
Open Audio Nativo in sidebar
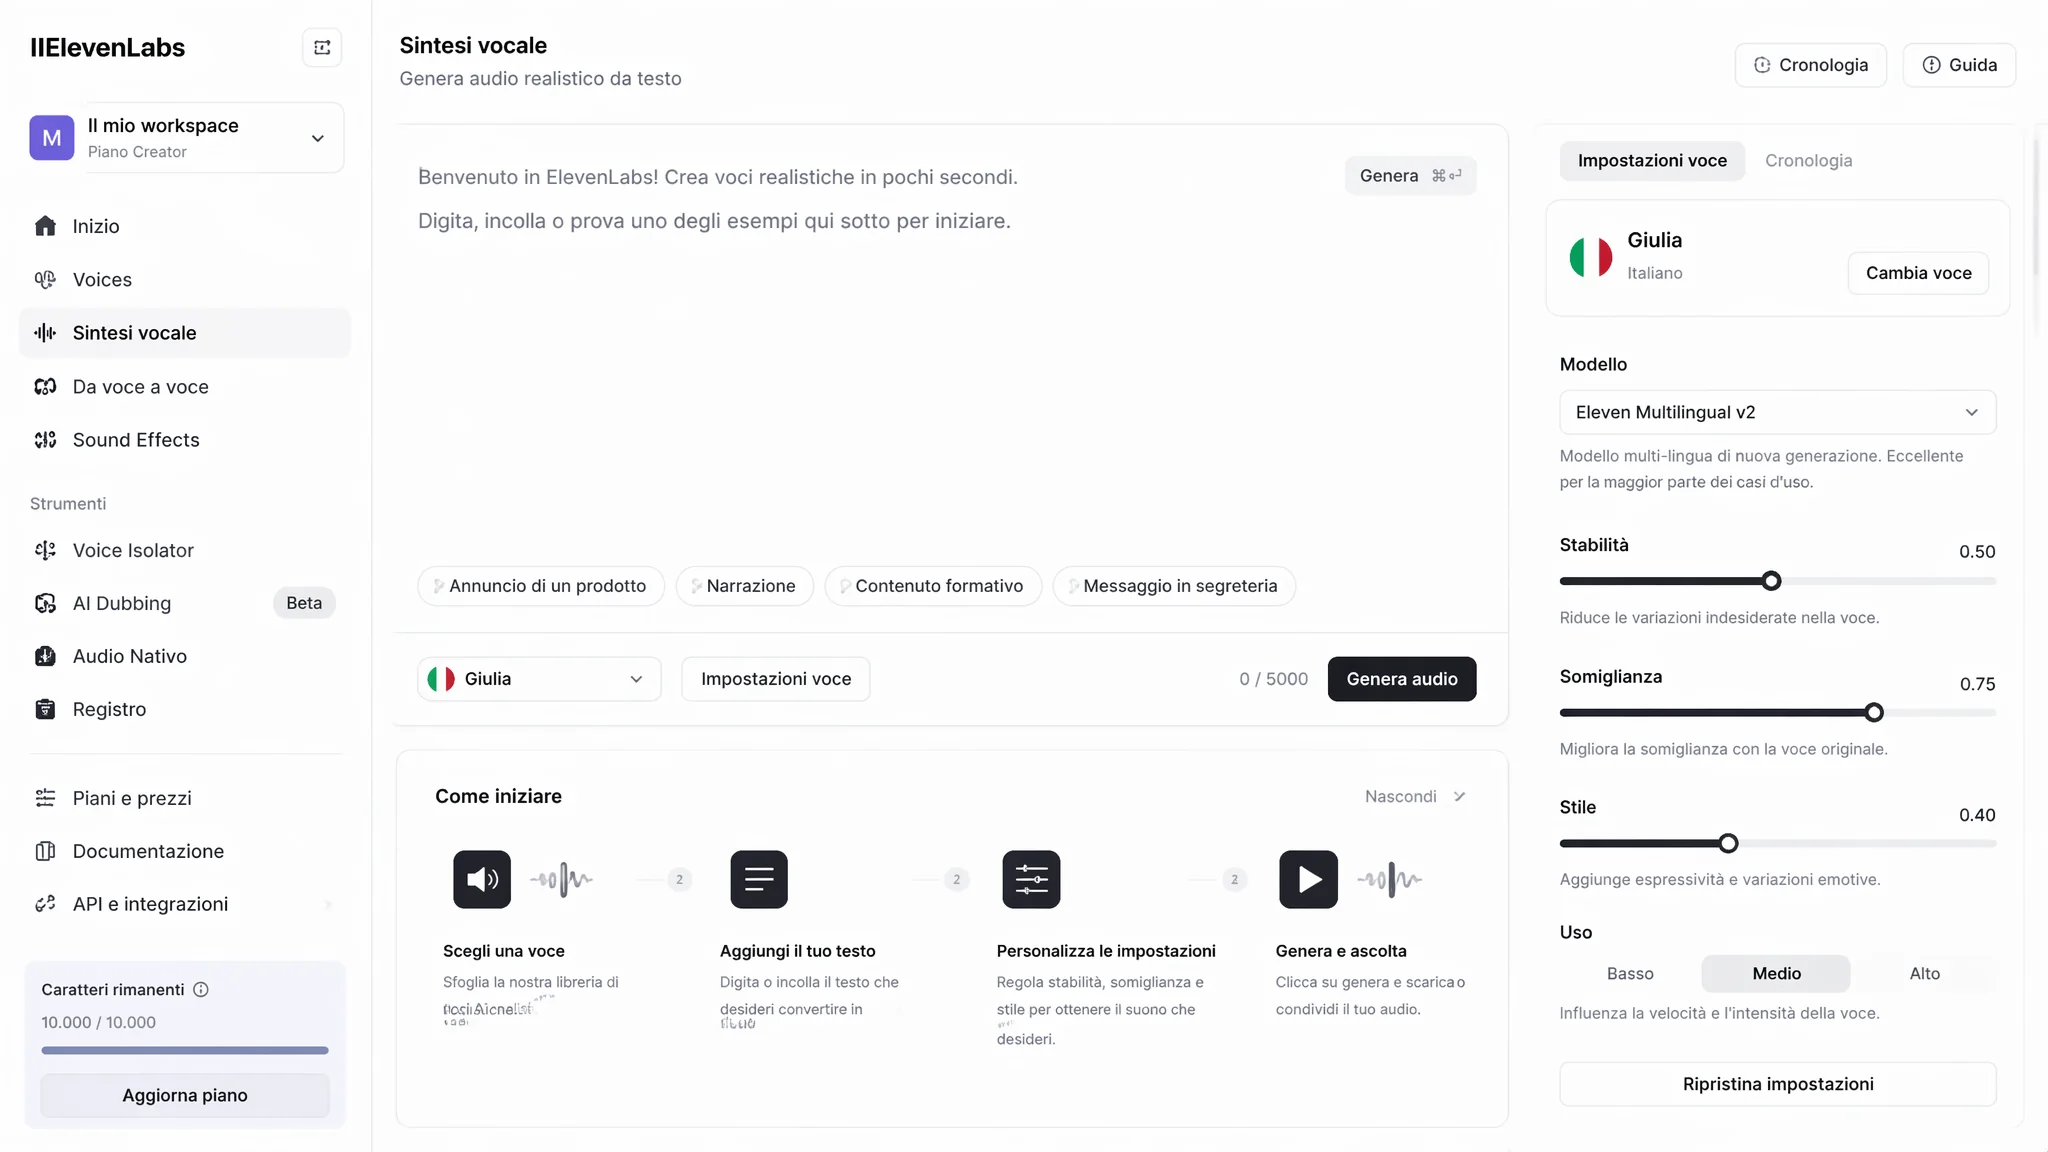pyautogui.click(x=185, y=656)
